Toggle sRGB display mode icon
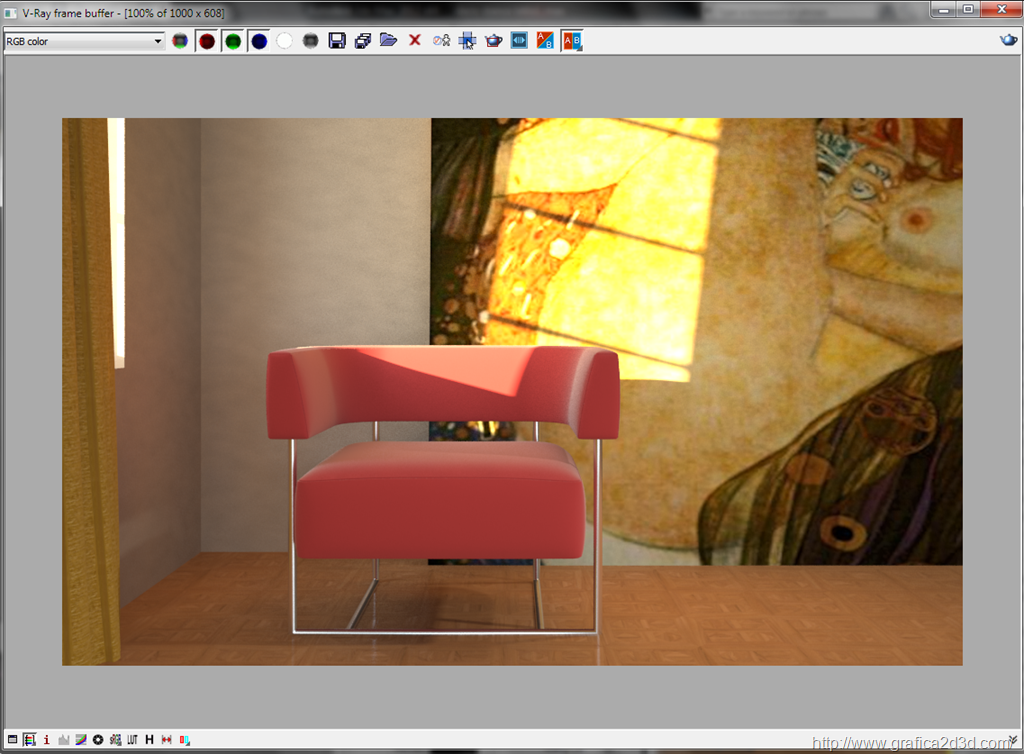The height and width of the screenshot is (754, 1024). click(x=116, y=740)
